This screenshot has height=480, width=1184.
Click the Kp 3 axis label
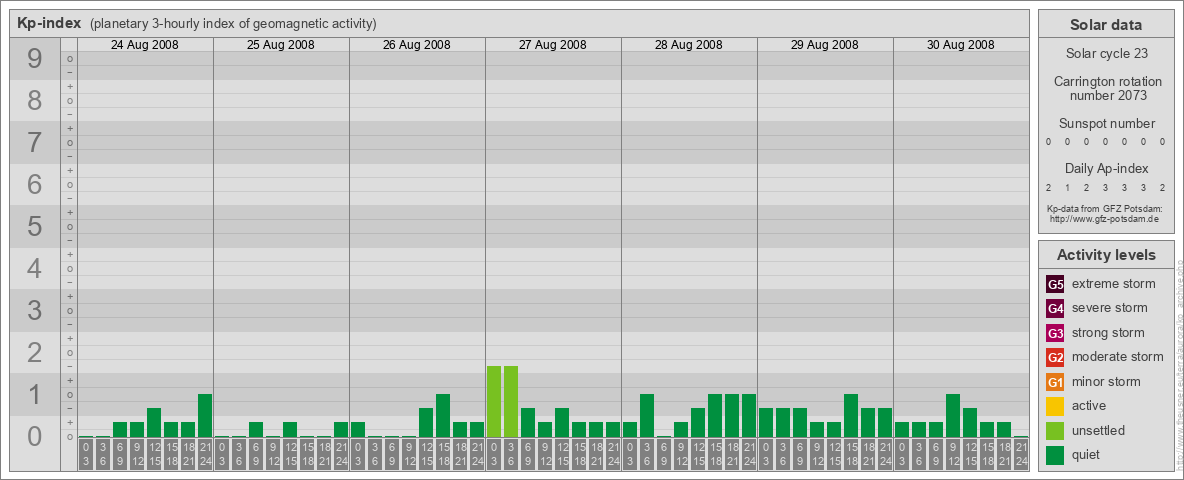point(35,310)
